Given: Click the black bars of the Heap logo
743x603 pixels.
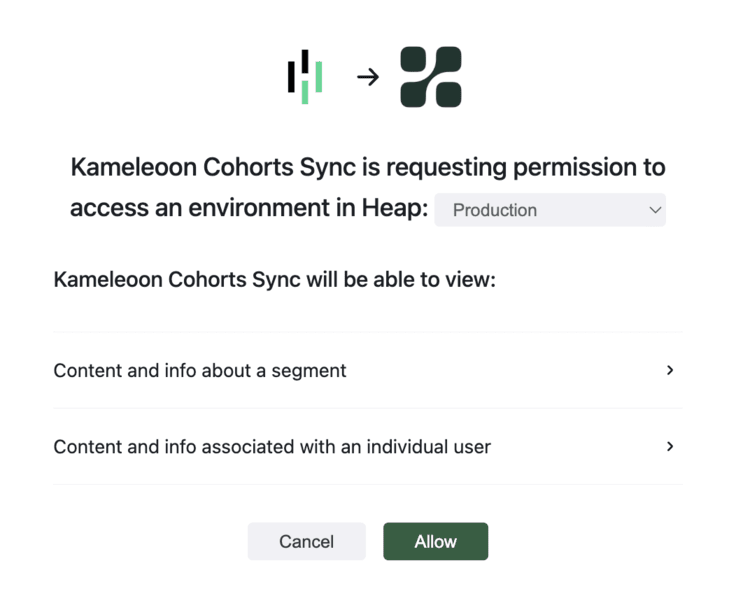Looking at the screenshot, I should [292, 74].
